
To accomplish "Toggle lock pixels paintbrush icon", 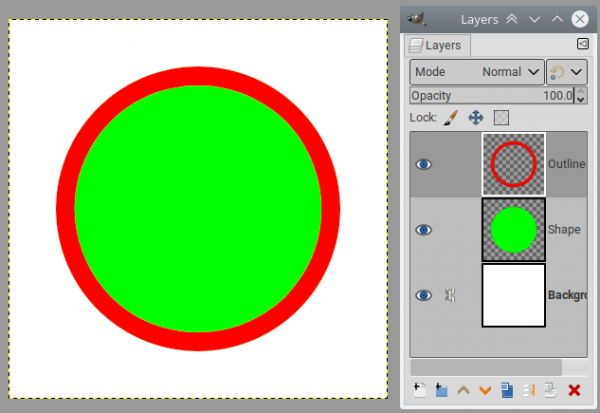I will (x=451, y=118).
